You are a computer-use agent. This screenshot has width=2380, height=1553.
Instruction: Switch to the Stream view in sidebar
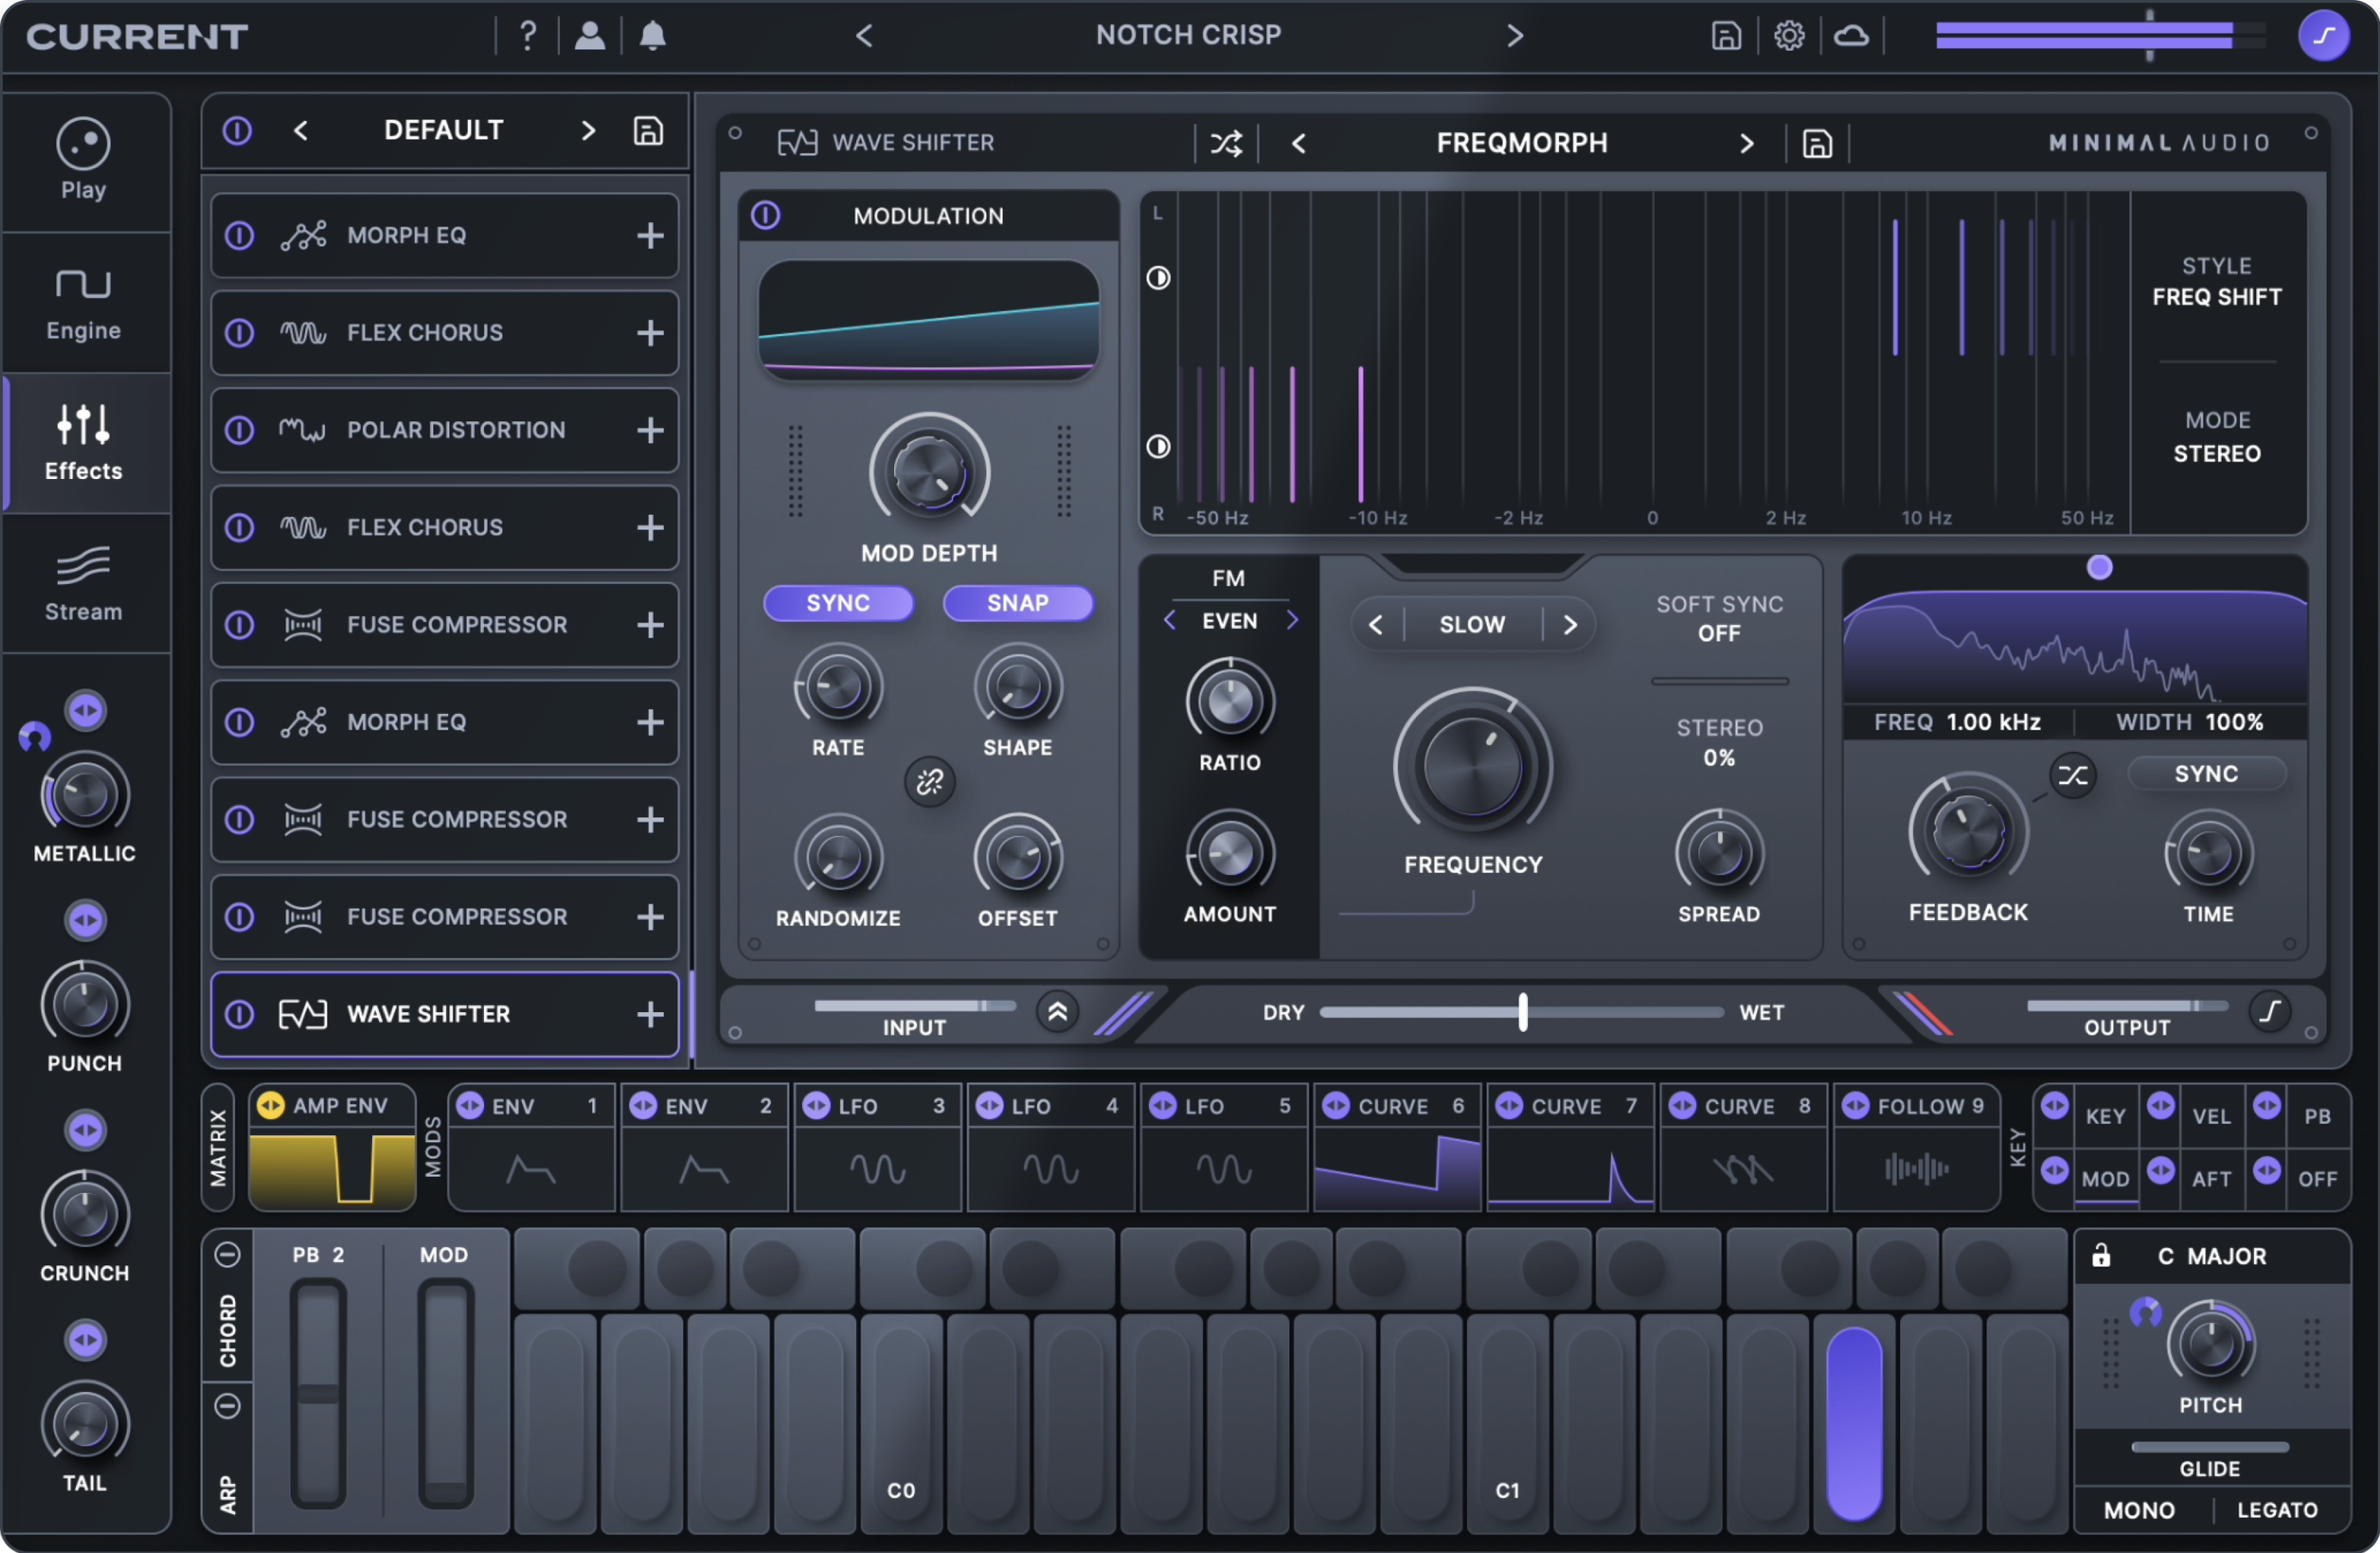(x=83, y=584)
